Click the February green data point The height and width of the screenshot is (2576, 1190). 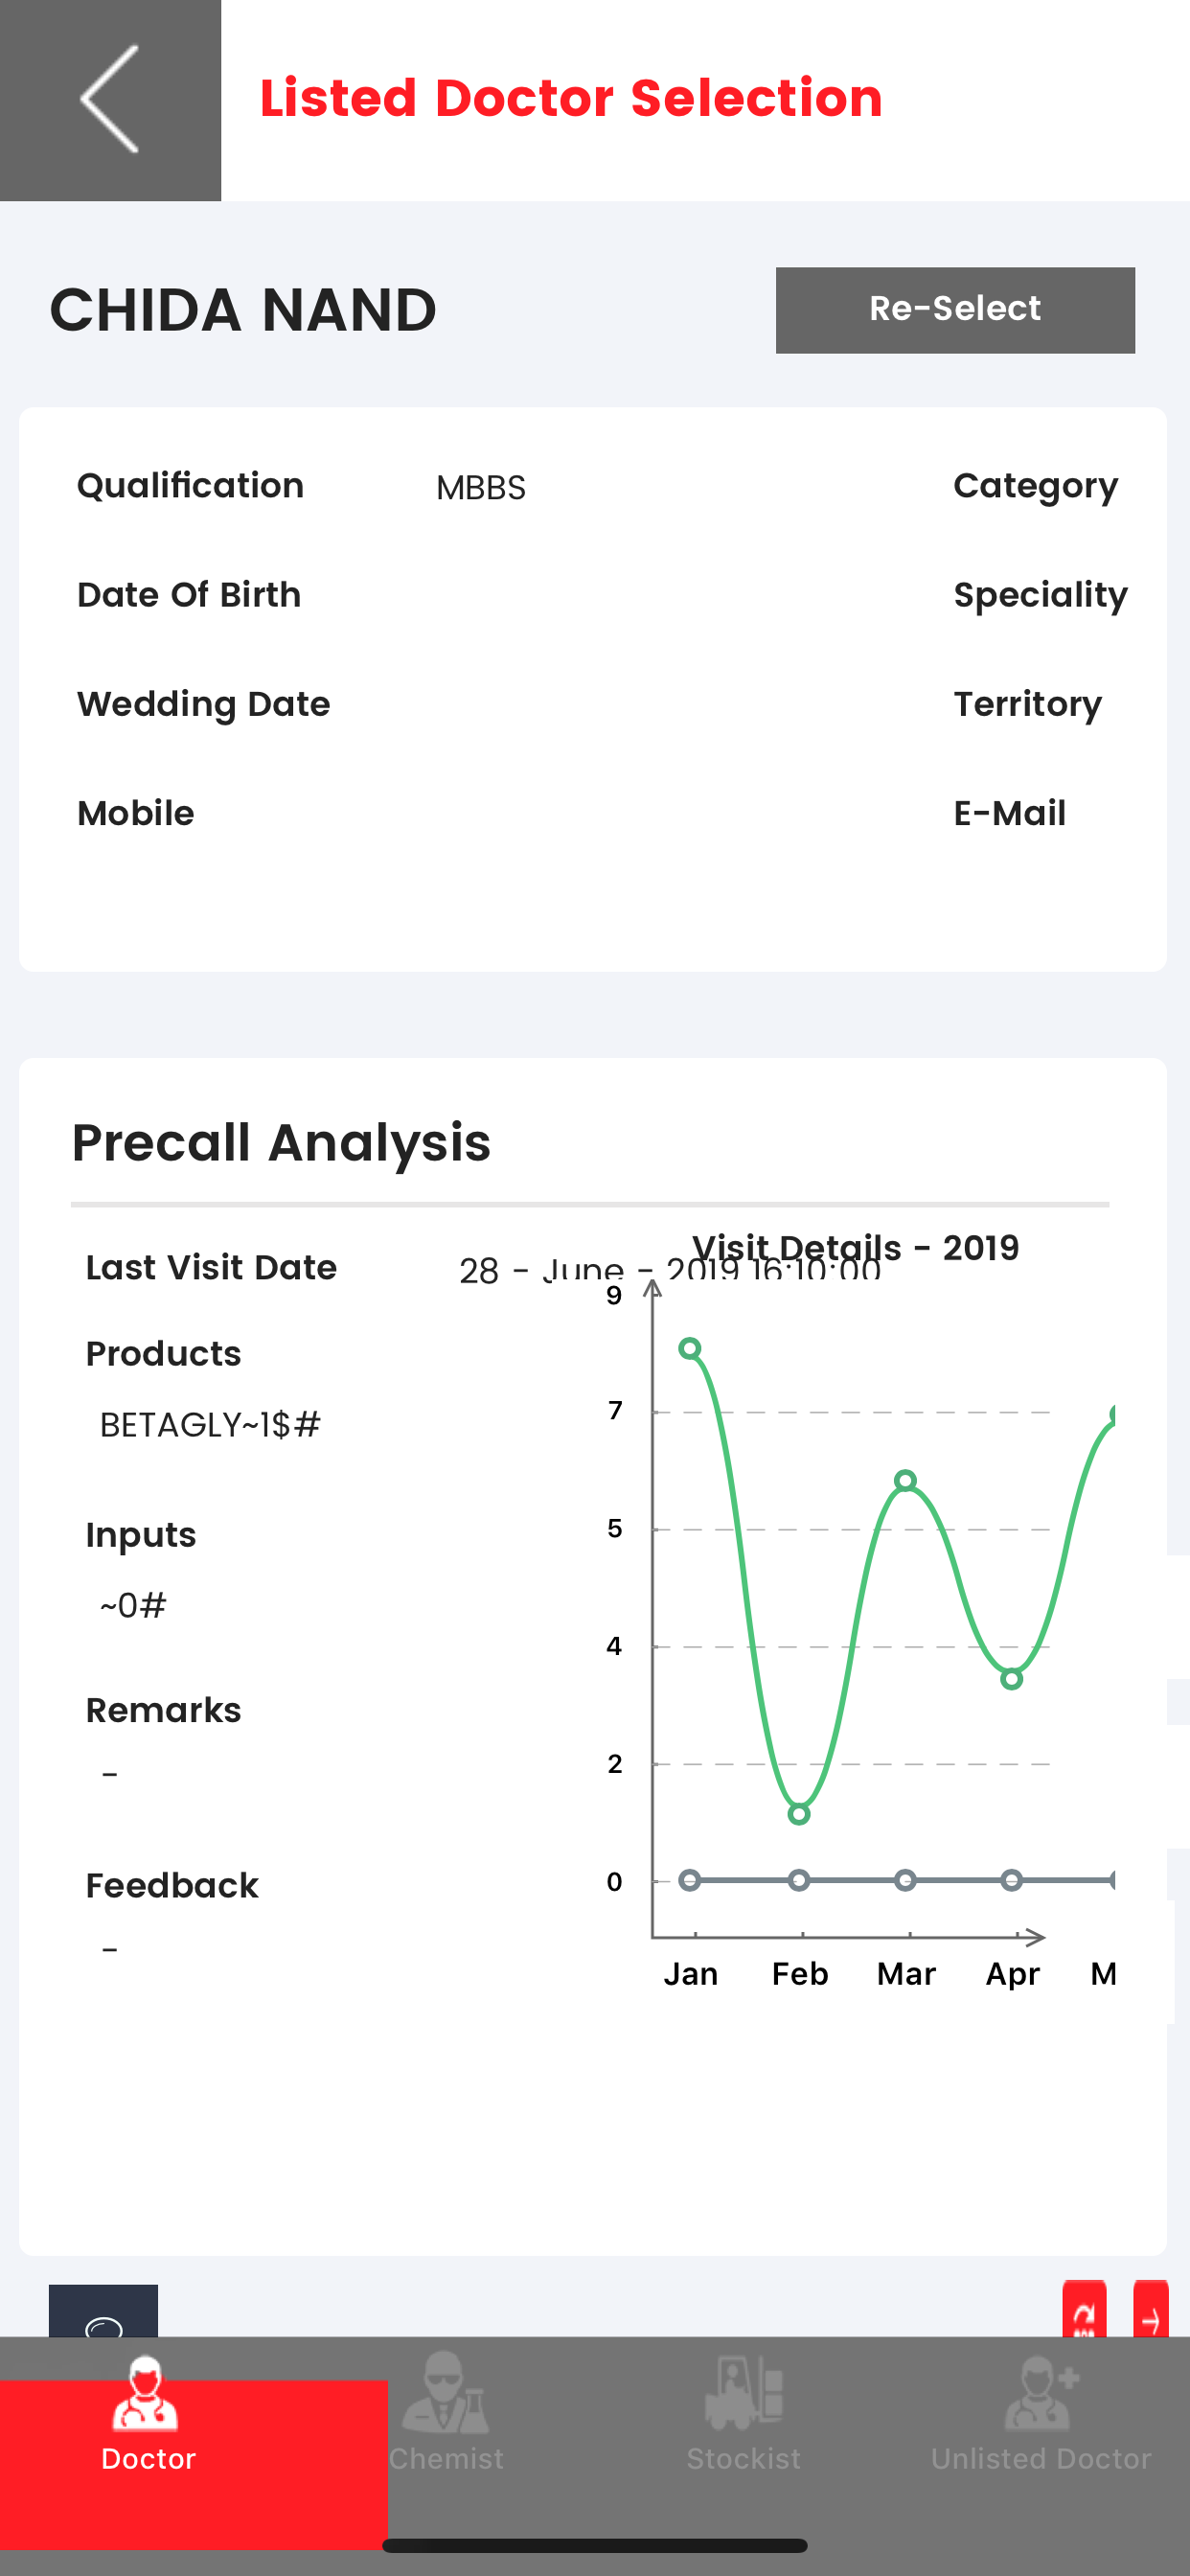799,1814
